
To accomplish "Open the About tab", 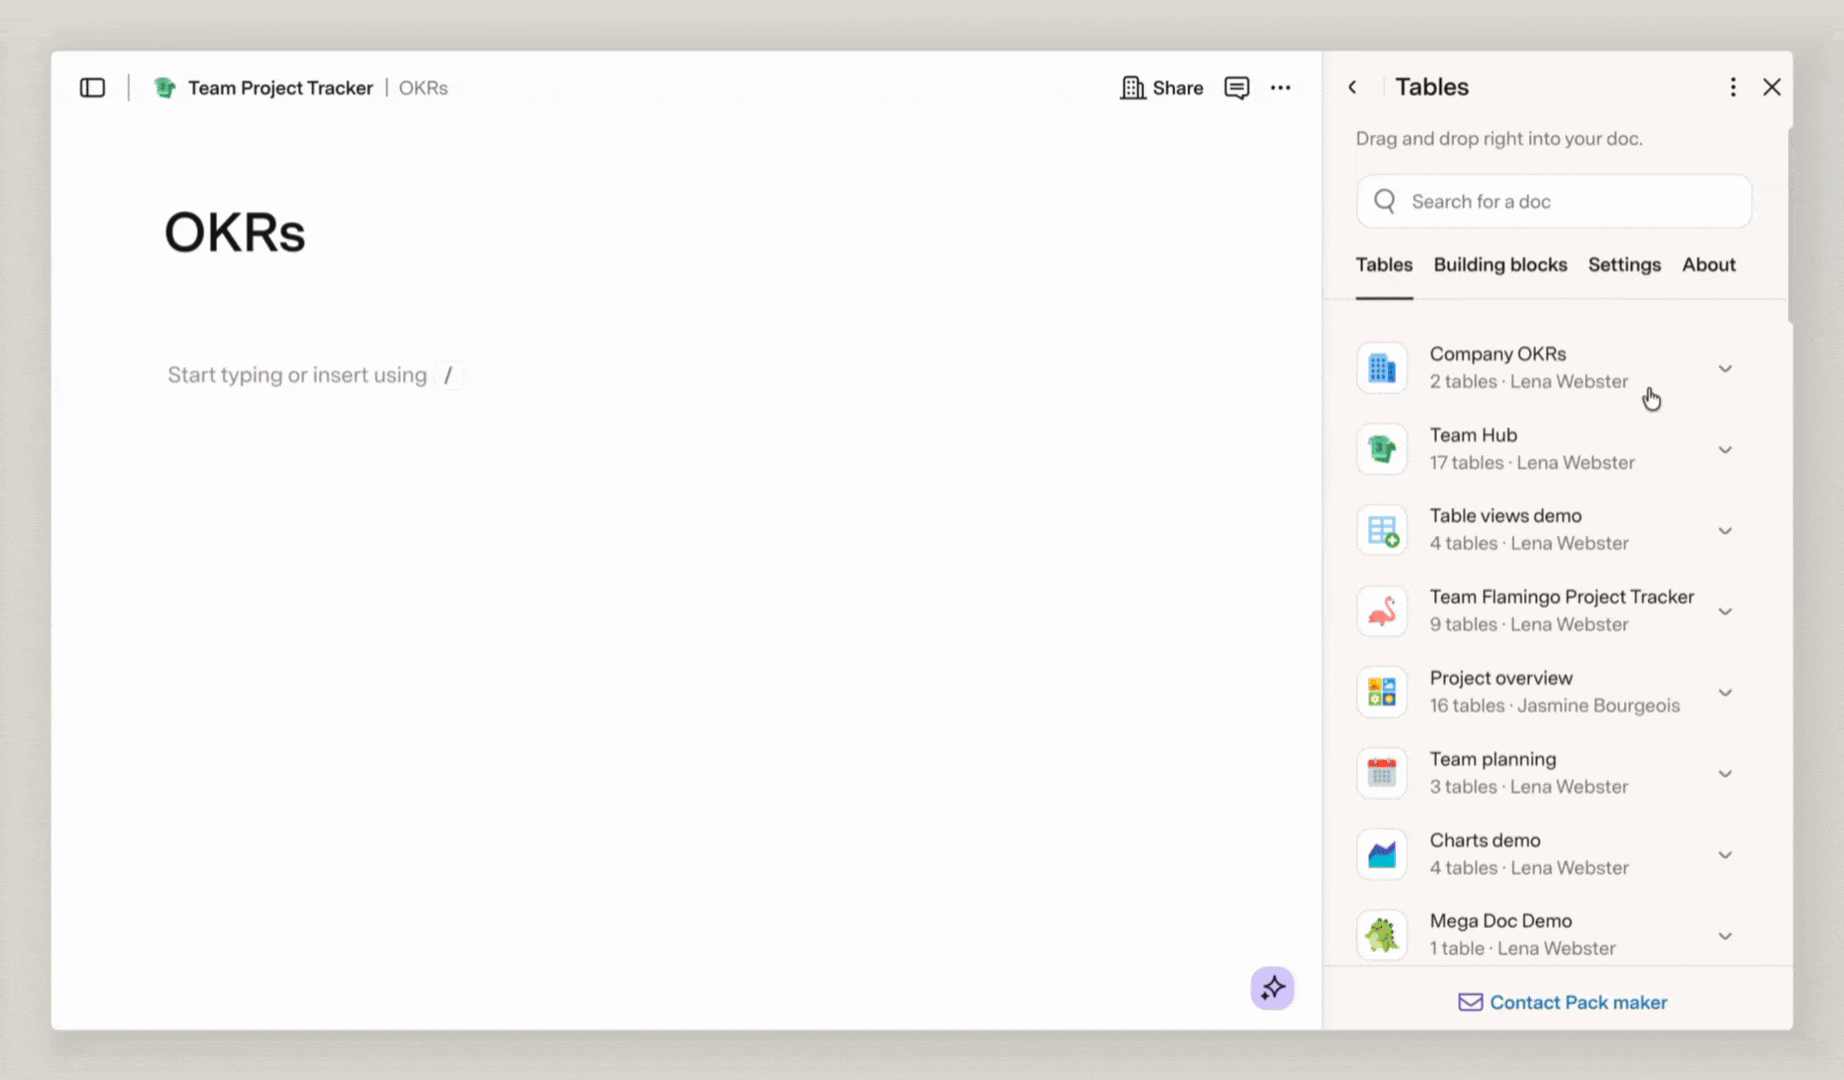I will coord(1708,265).
